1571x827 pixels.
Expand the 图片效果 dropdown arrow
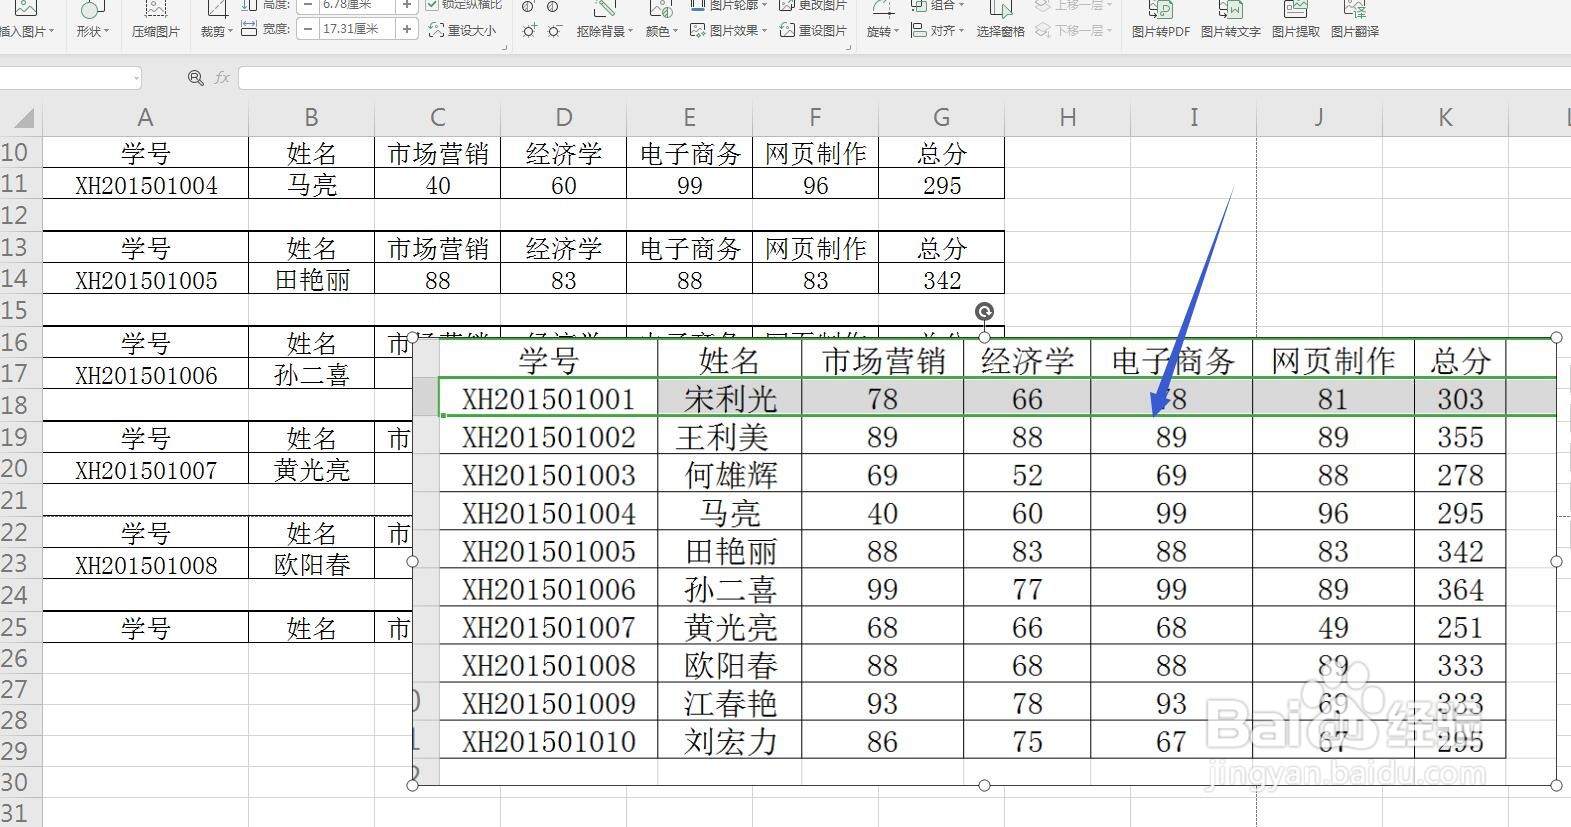point(764,31)
